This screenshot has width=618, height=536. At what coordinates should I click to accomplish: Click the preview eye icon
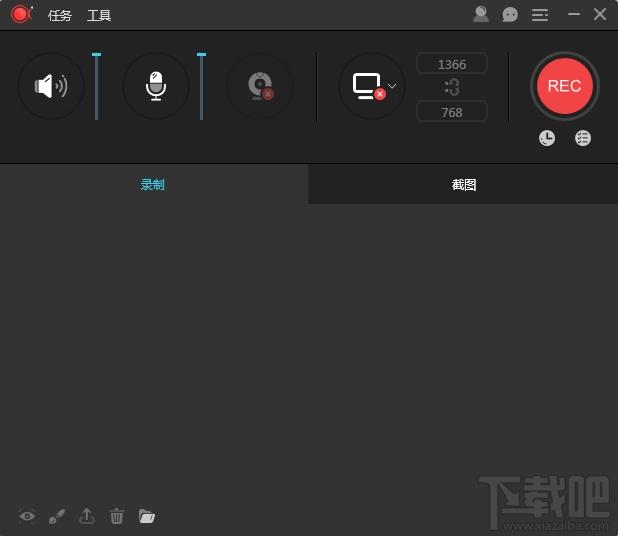click(x=27, y=516)
